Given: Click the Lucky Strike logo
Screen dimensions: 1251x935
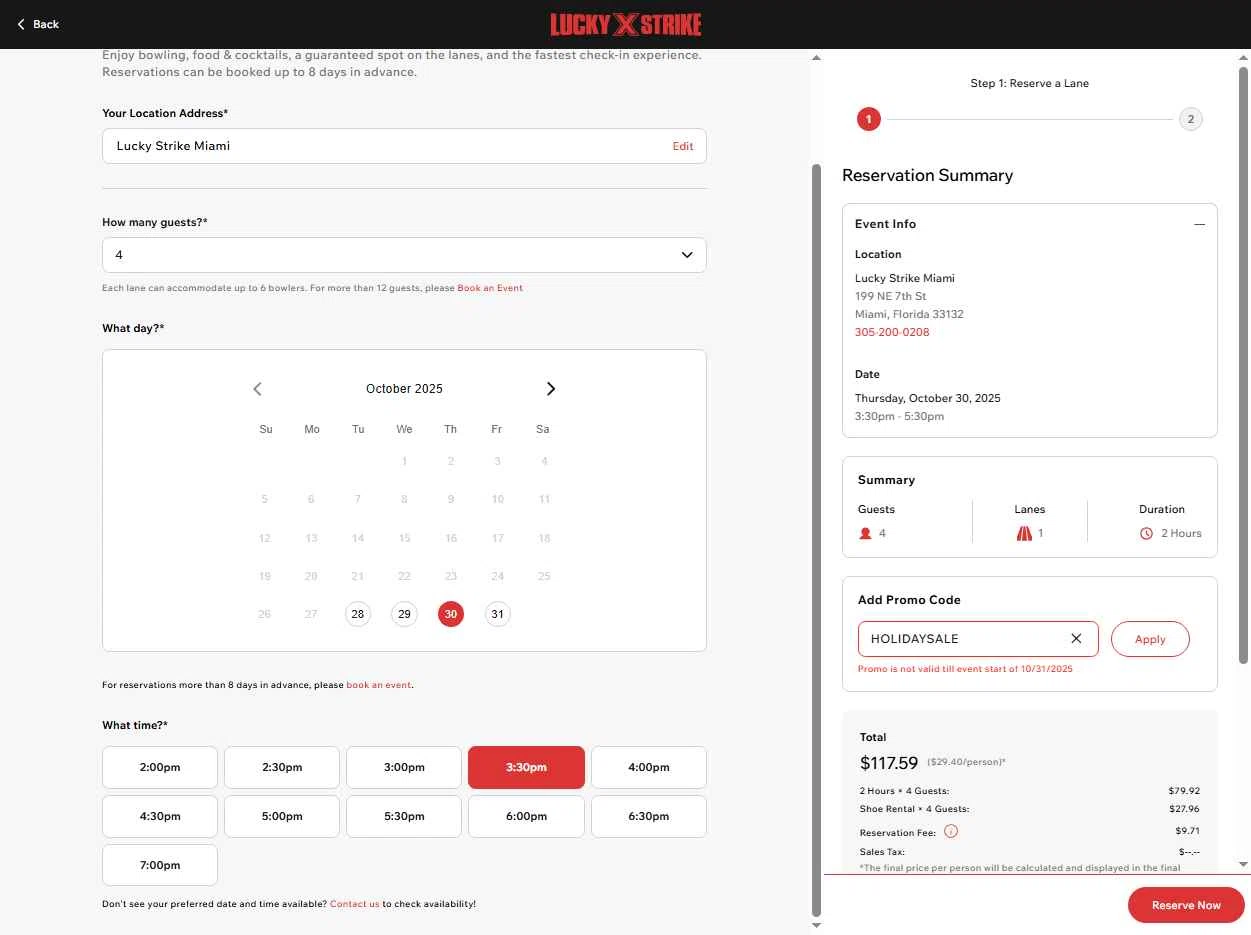Looking at the screenshot, I should (626, 24).
